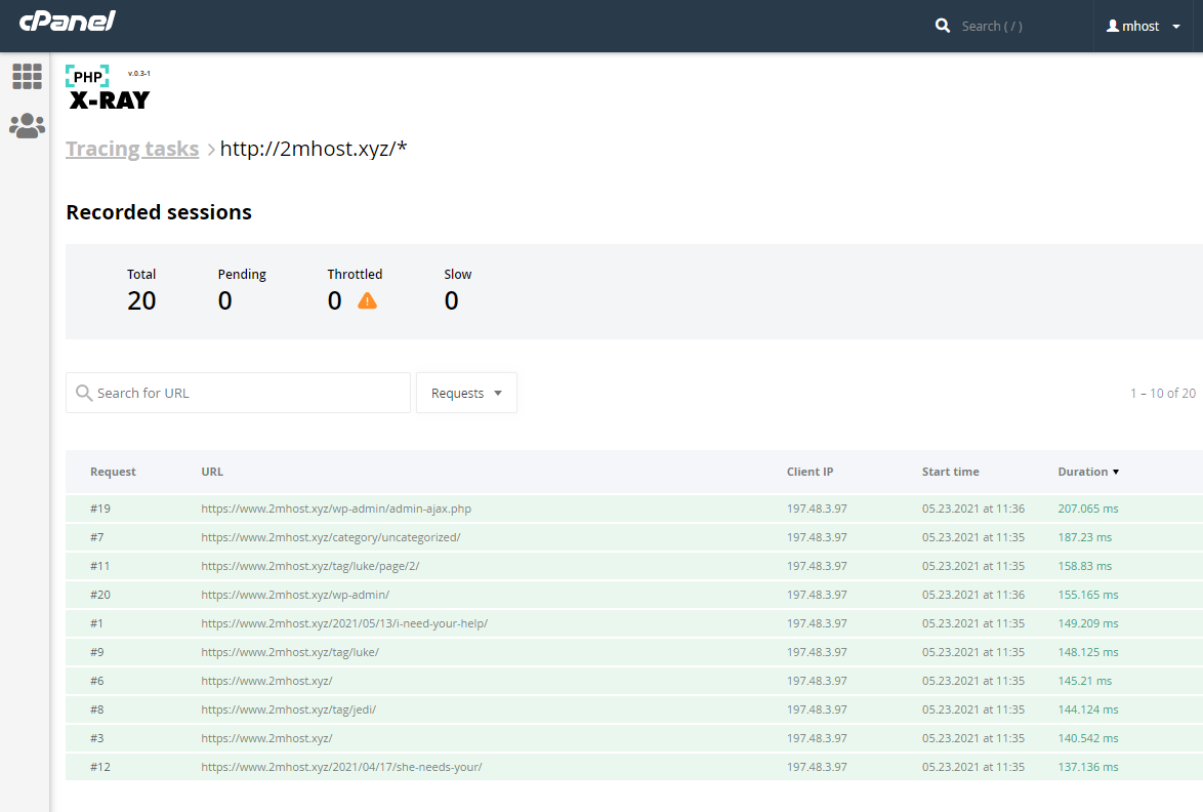
Task: Click the user silhouette icon beside mhost
Action: pyautogui.click(x=1112, y=26)
